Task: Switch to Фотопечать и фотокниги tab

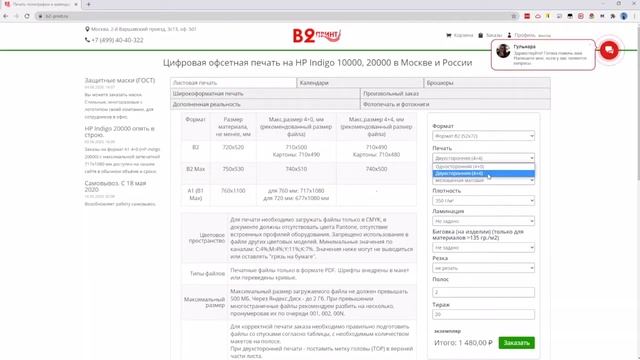Action: point(456,104)
